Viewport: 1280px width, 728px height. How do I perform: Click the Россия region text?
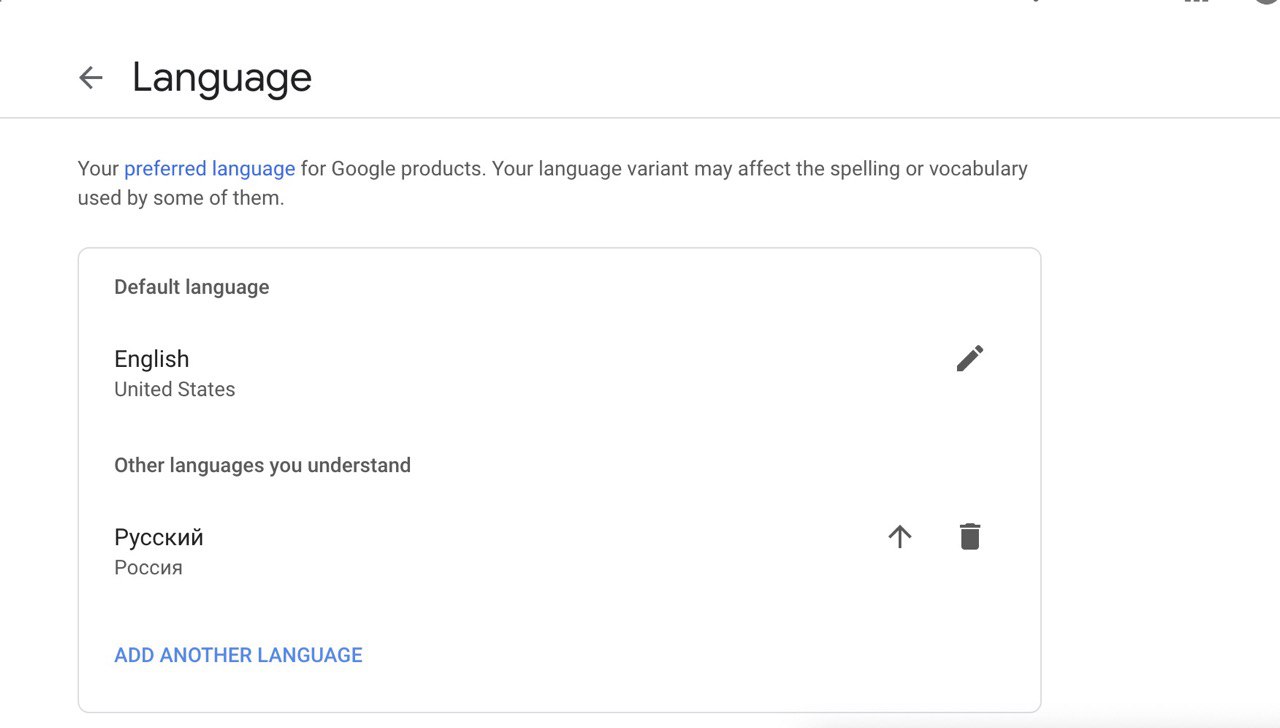click(148, 568)
